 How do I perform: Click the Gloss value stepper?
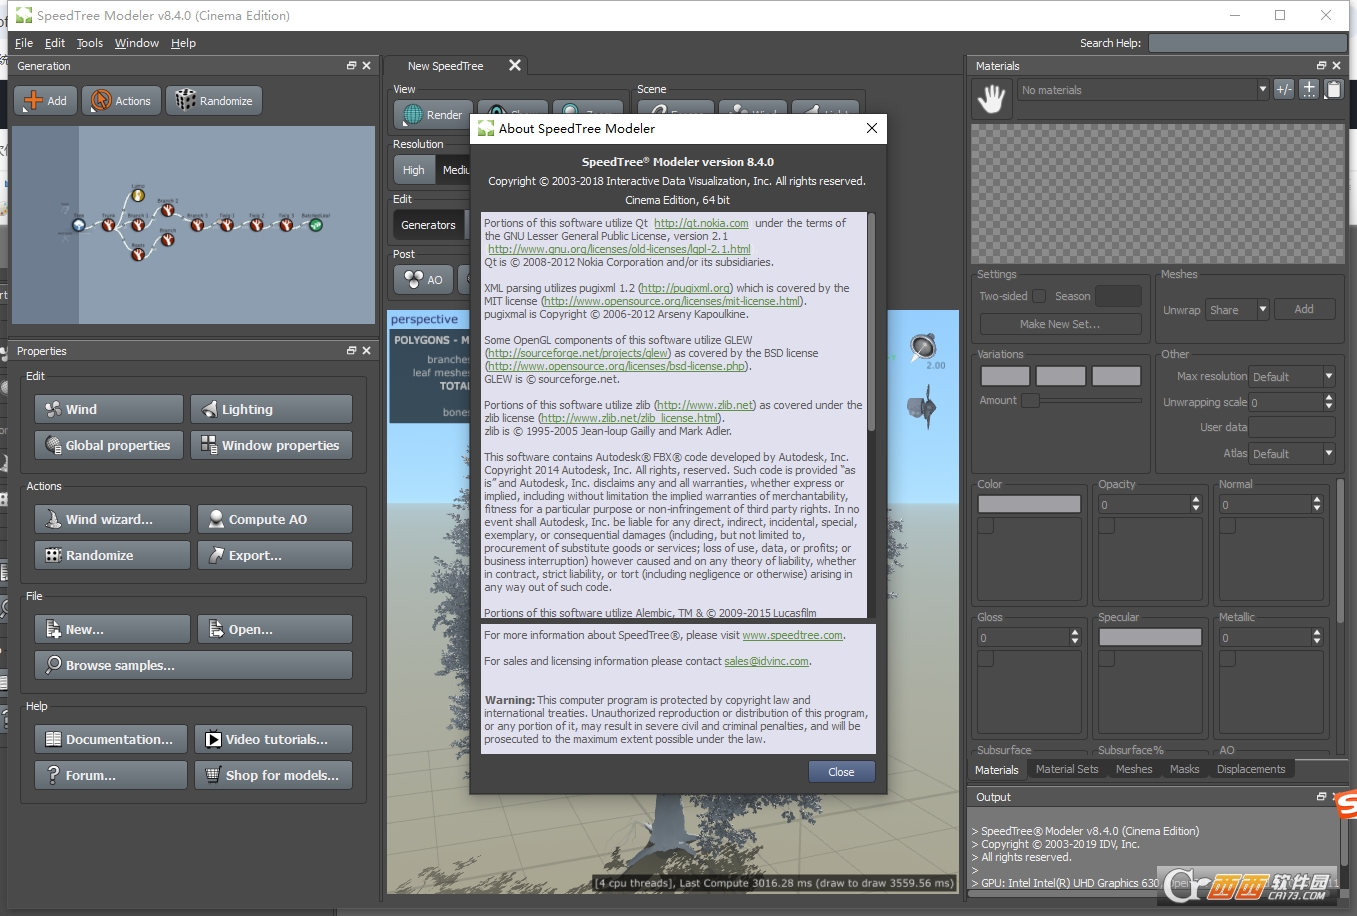1075,637
